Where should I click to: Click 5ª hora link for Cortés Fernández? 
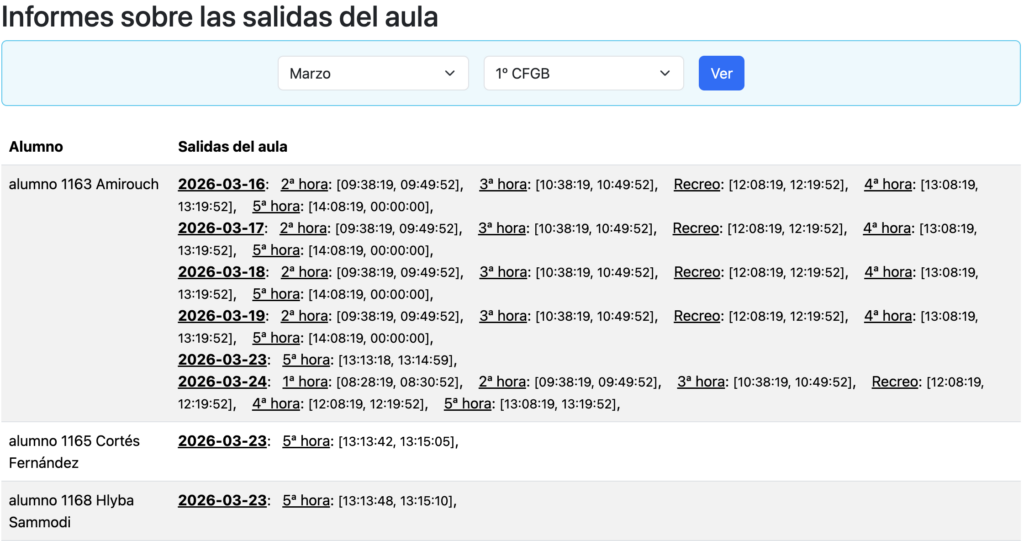tap(306, 441)
